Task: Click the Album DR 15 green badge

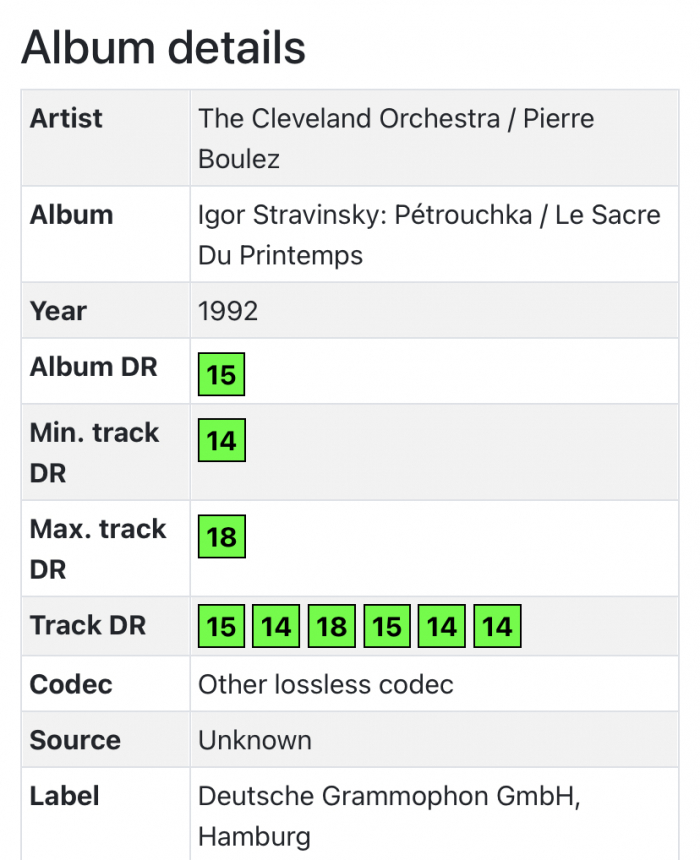Action: tap(221, 375)
